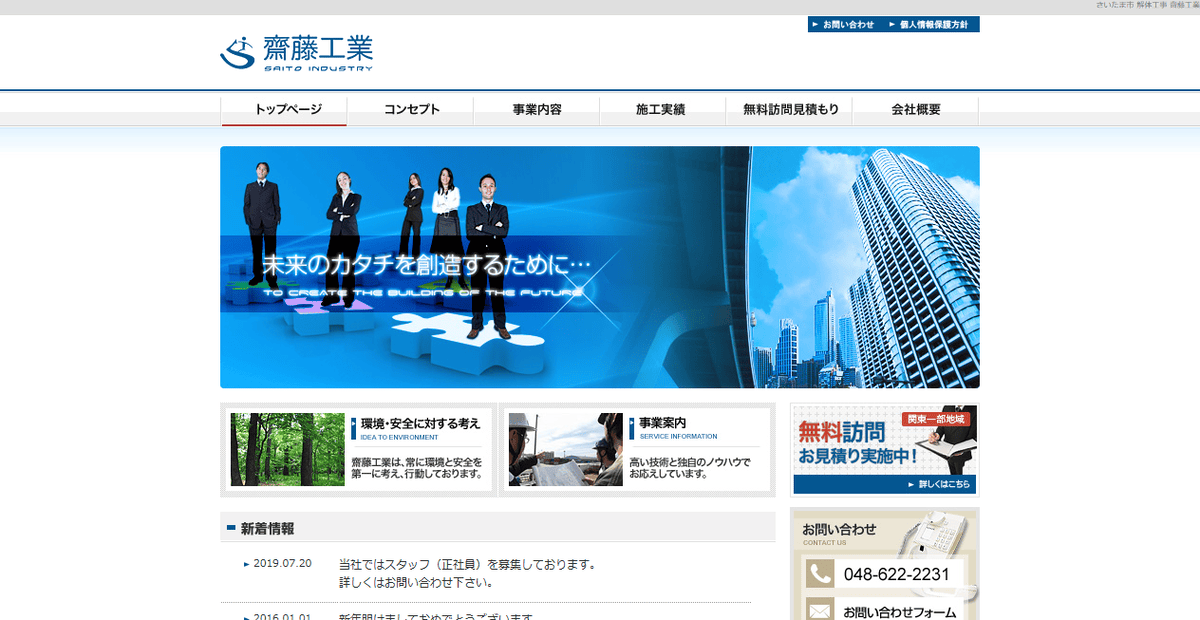
Task: Click the arrow icon before 2016.01.01 news entry
Action: [x=245, y=618]
